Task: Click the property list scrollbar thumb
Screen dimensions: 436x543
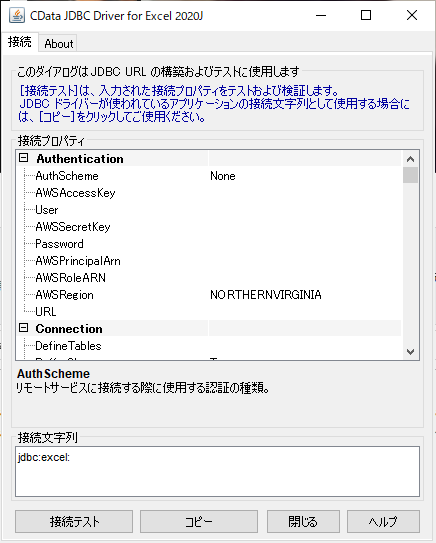Action: pyautogui.click(x=410, y=175)
